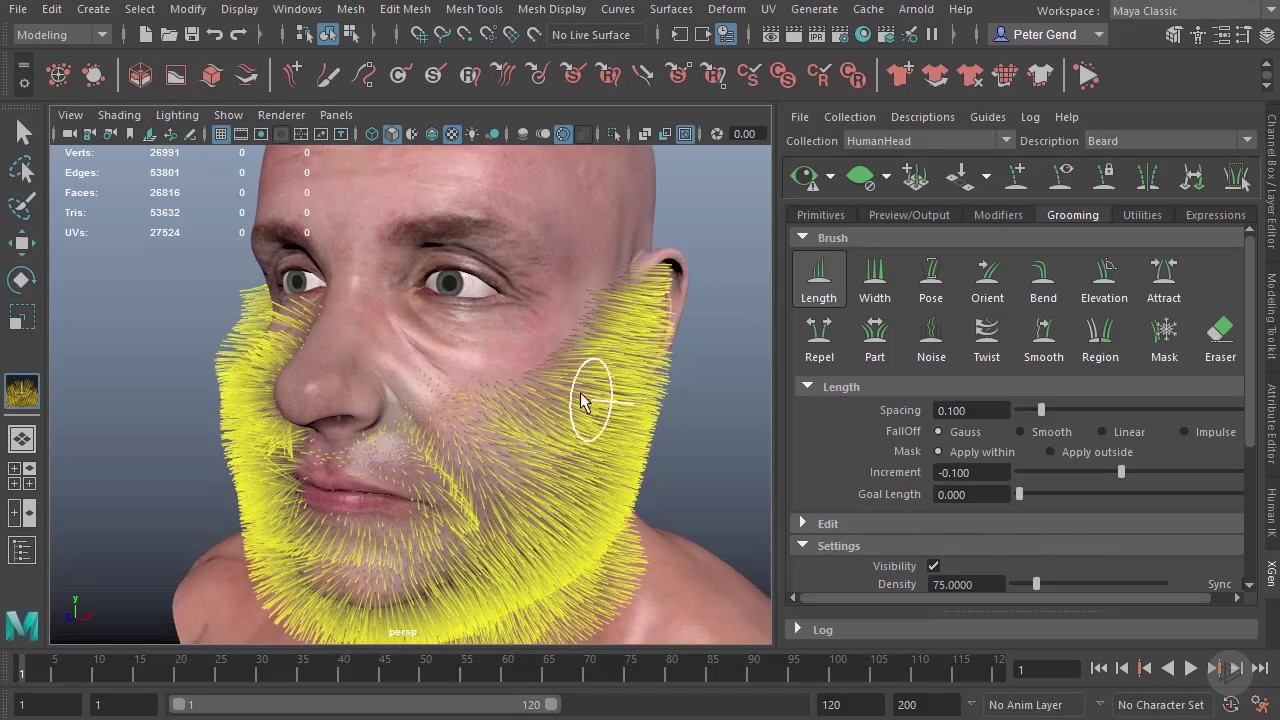Image resolution: width=1280 pixels, height=720 pixels.
Task: Switch to the Modifiers tab
Action: pyautogui.click(x=997, y=215)
